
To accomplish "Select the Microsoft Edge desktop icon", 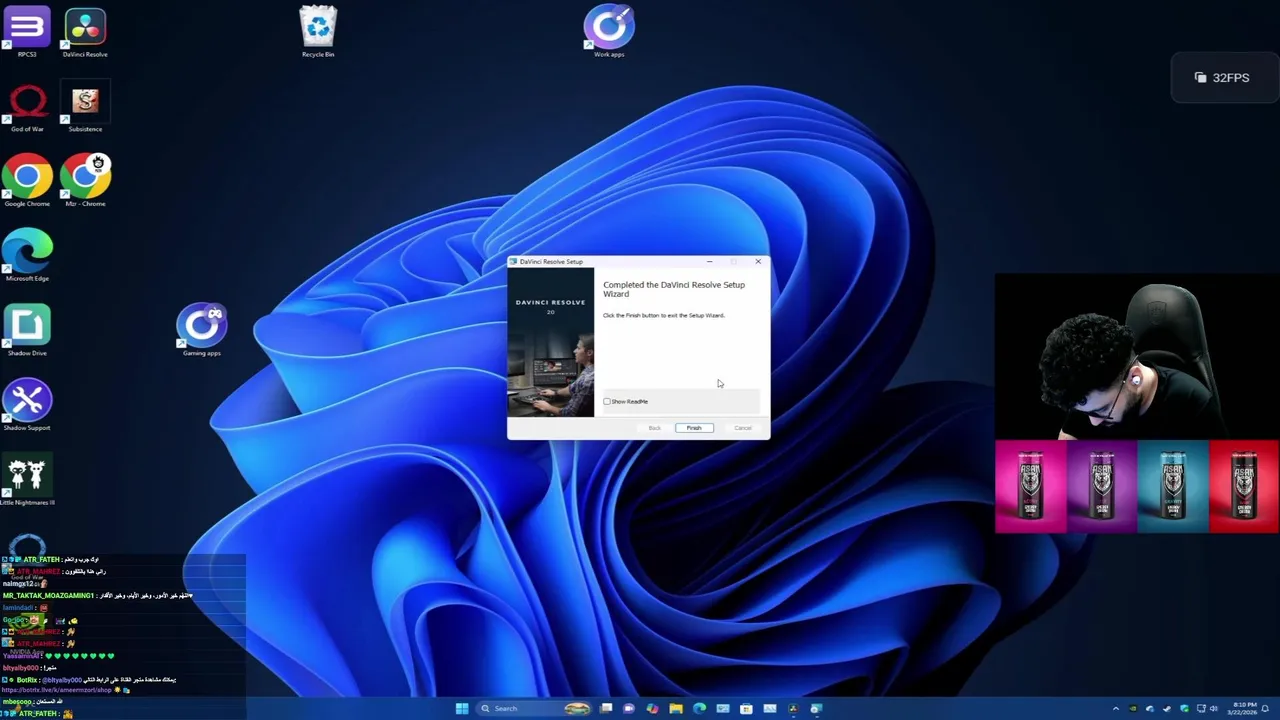I will [x=27, y=256].
